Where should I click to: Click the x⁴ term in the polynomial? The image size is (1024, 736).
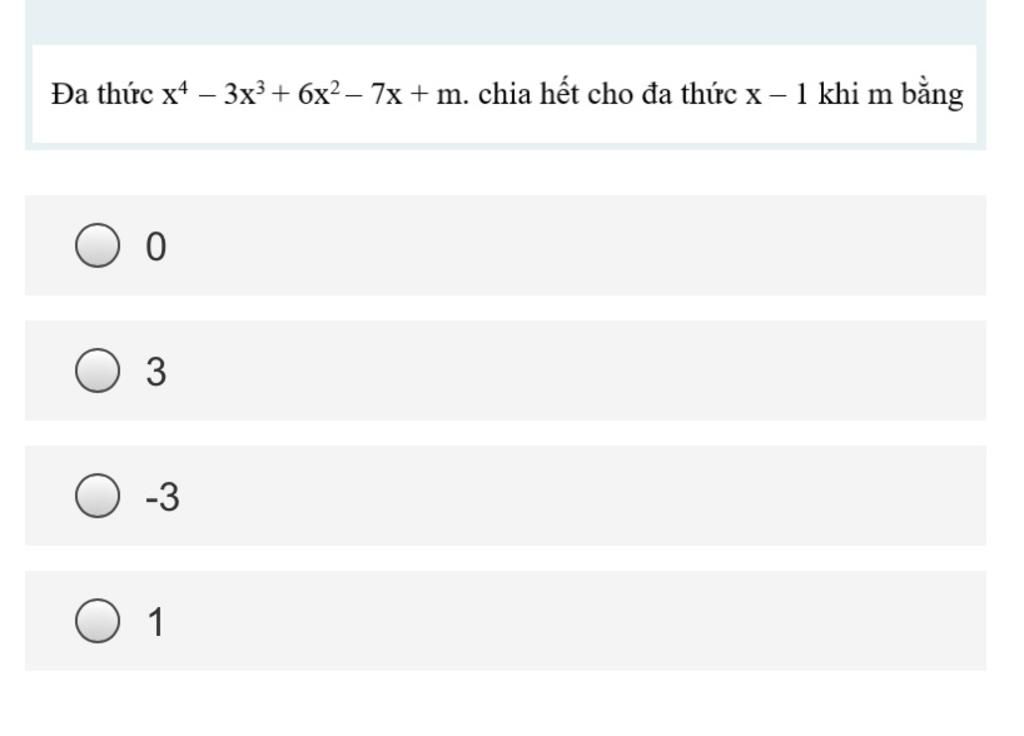pos(175,93)
